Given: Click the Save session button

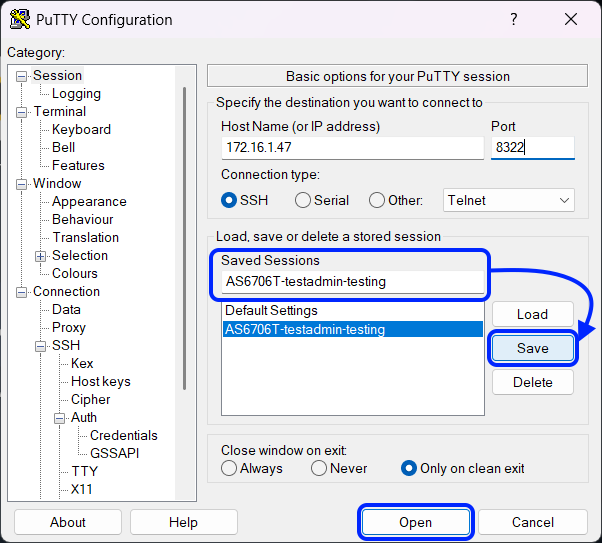Looking at the screenshot, I should (x=533, y=348).
